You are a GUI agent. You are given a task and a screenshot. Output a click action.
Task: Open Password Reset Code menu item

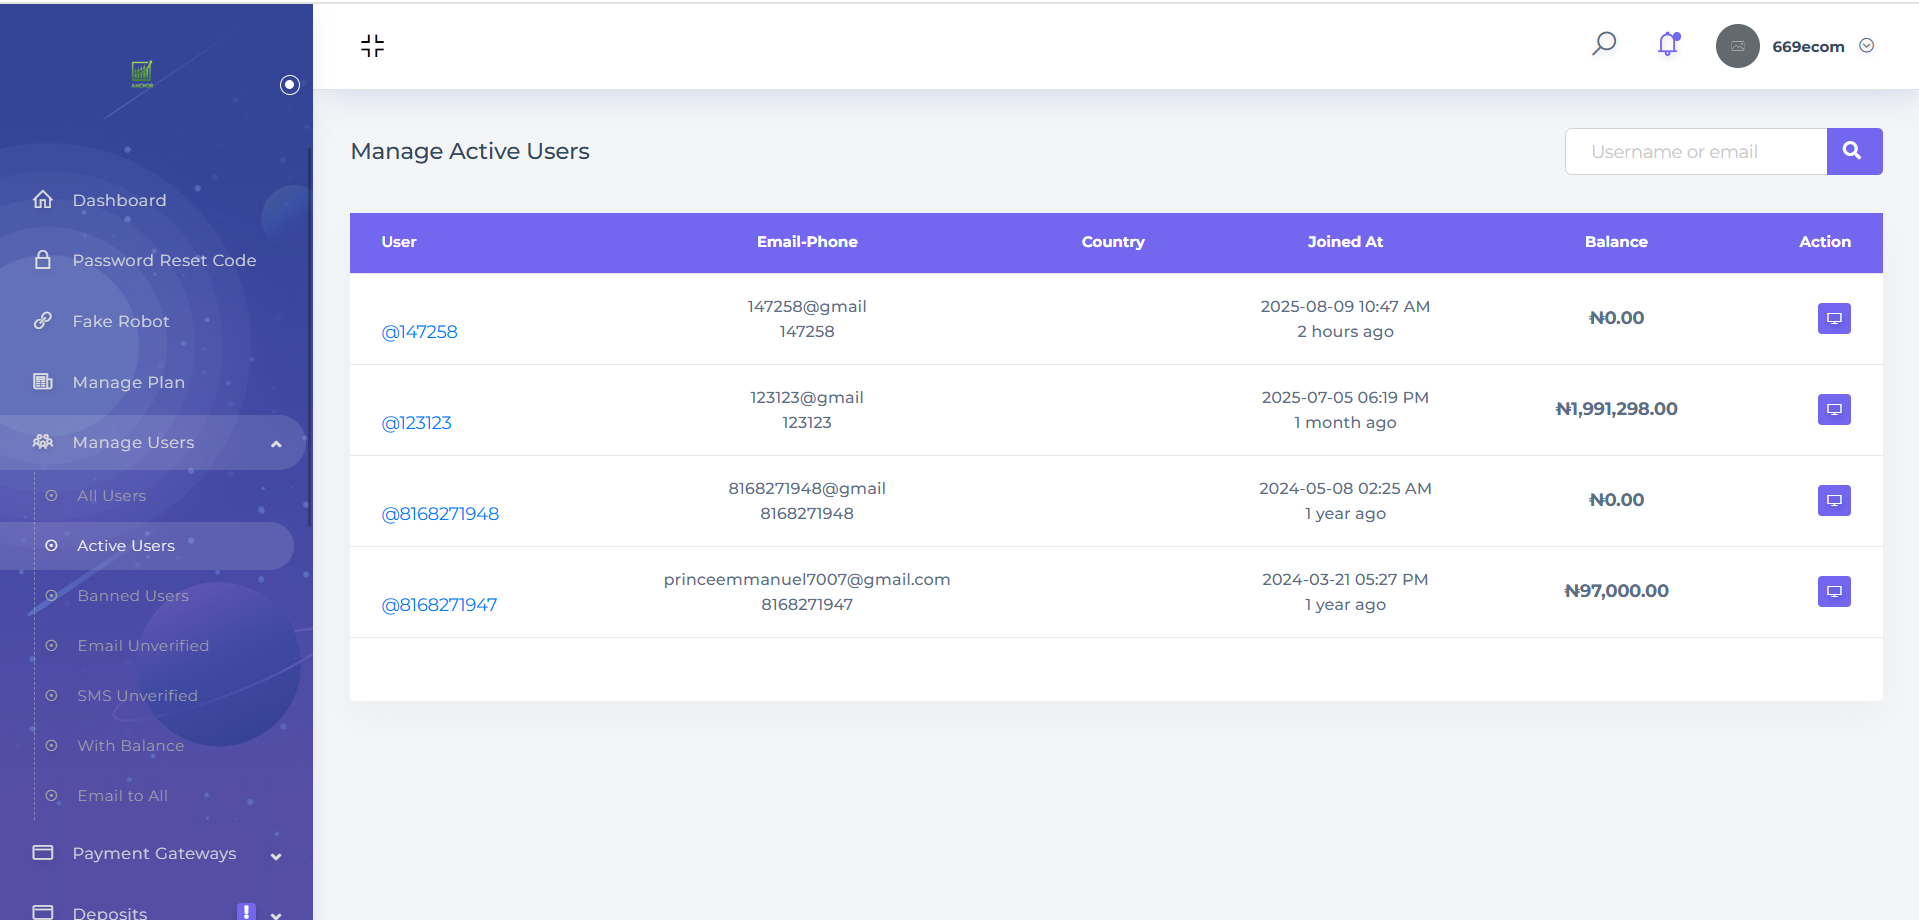coord(164,260)
